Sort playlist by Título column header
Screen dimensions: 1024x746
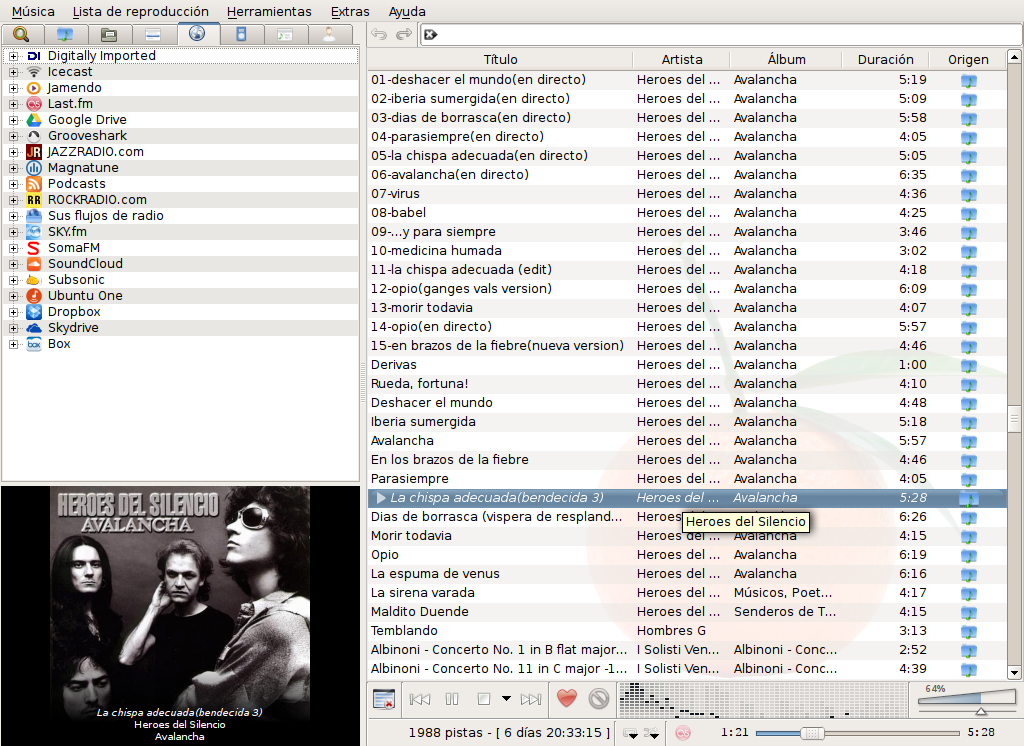click(x=500, y=59)
